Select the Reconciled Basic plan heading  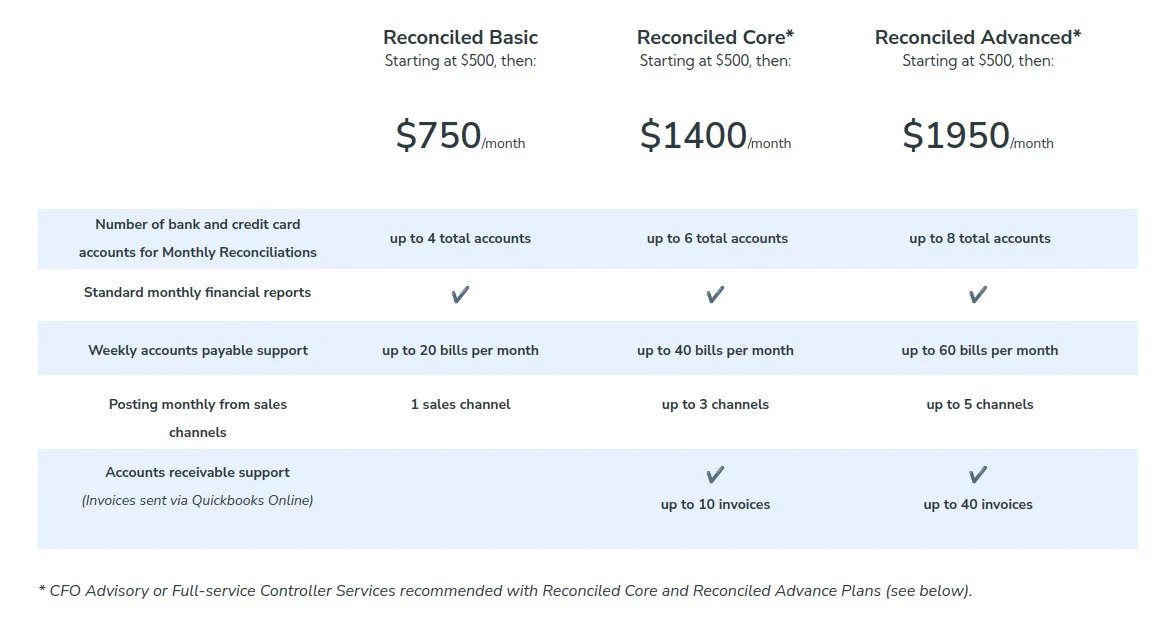(460, 38)
